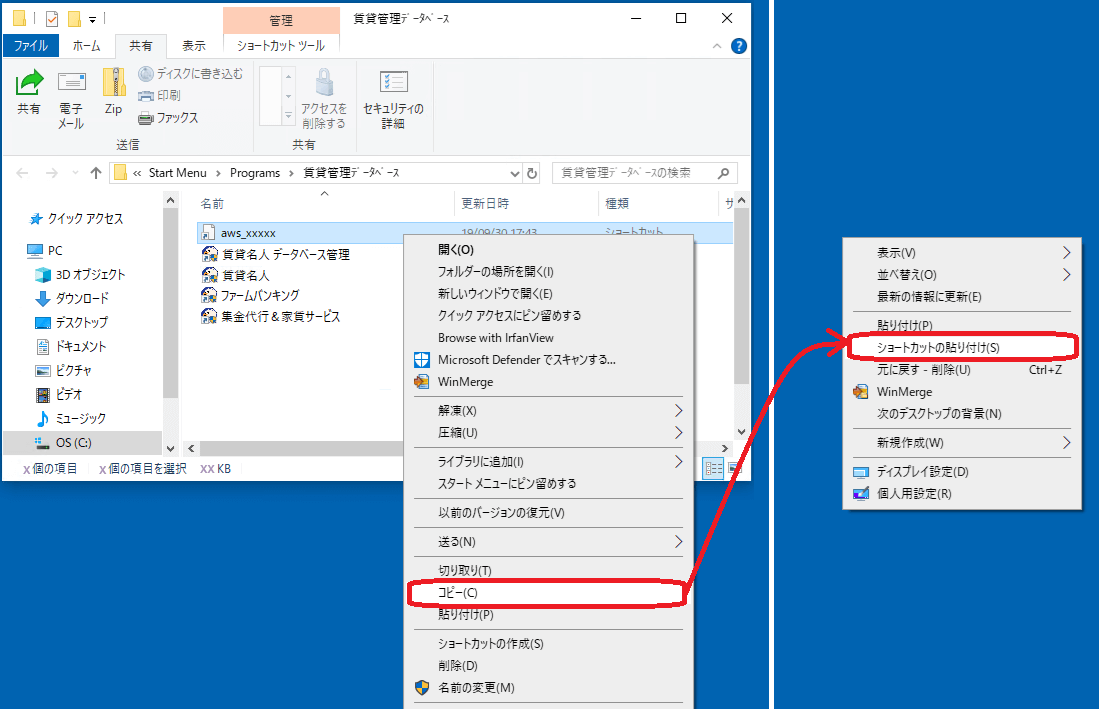Click the Zip compress icon

(113, 93)
